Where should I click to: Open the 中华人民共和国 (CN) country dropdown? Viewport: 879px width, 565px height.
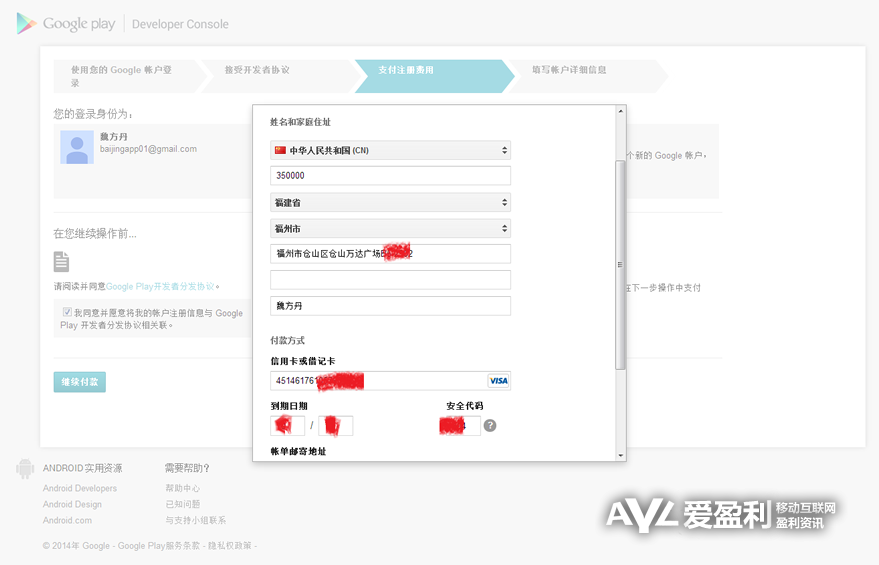[x=390, y=151]
